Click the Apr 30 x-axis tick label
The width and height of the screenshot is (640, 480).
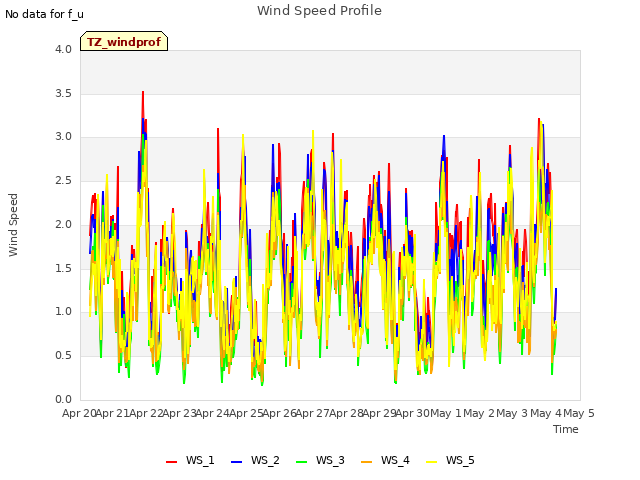coord(413,413)
